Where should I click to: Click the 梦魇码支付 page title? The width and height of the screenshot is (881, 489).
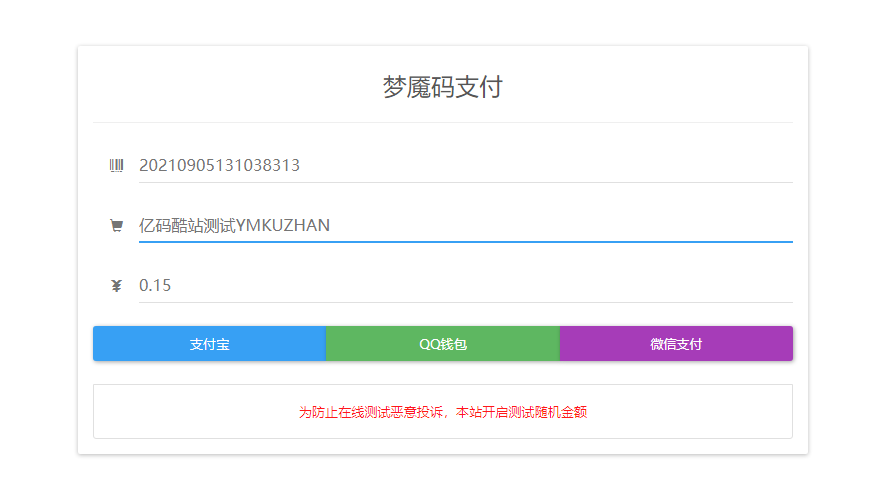pyautogui.click(x=443, y=87)
